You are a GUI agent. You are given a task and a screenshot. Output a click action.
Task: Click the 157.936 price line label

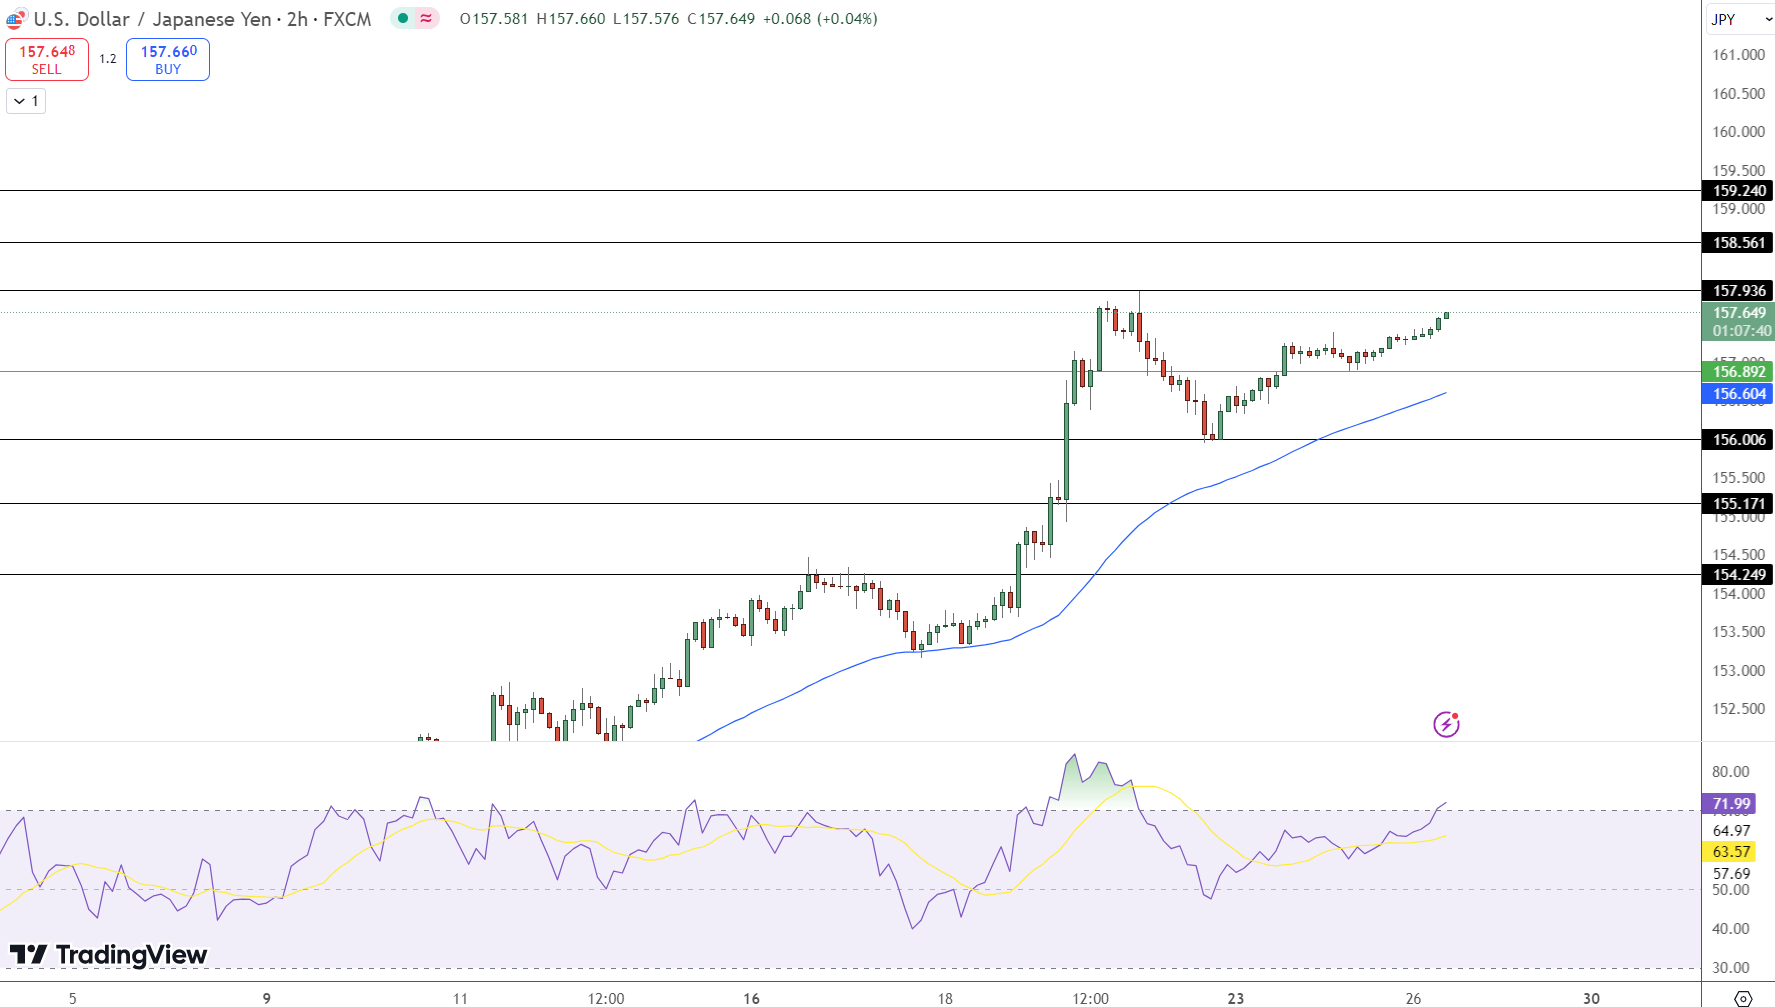click(1738, 290)
